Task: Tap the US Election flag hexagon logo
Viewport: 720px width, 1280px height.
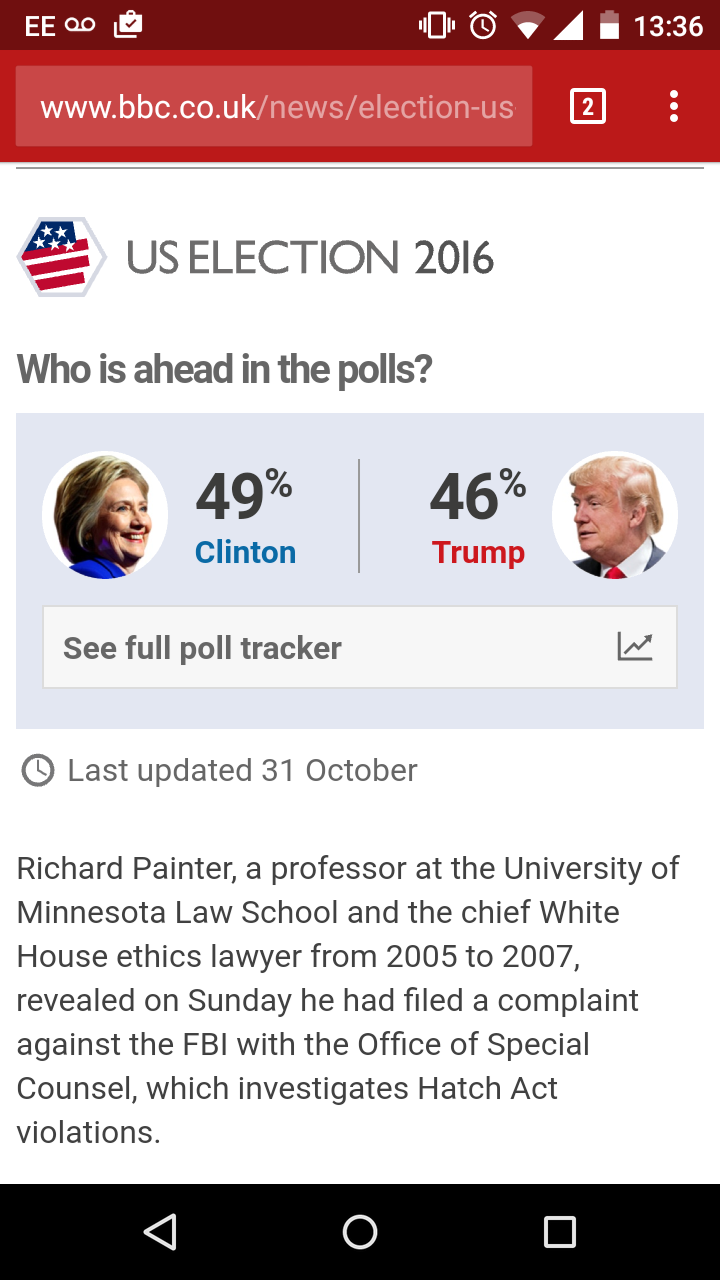Action: [x=62, y=257]
